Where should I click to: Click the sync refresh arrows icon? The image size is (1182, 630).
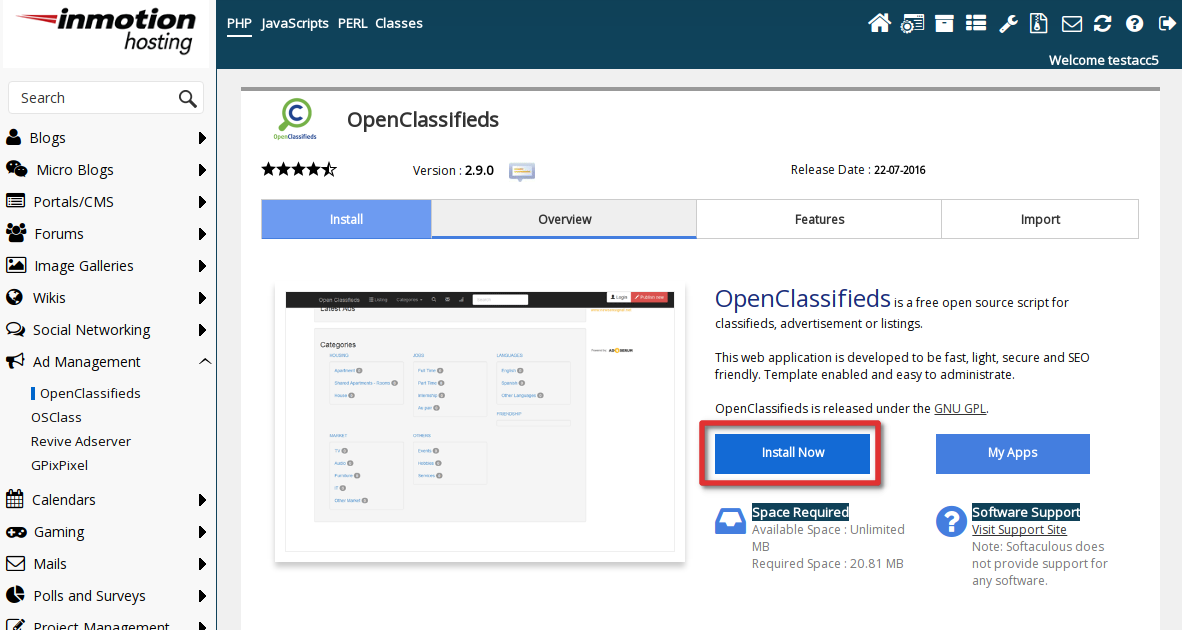click(1103, 24)
